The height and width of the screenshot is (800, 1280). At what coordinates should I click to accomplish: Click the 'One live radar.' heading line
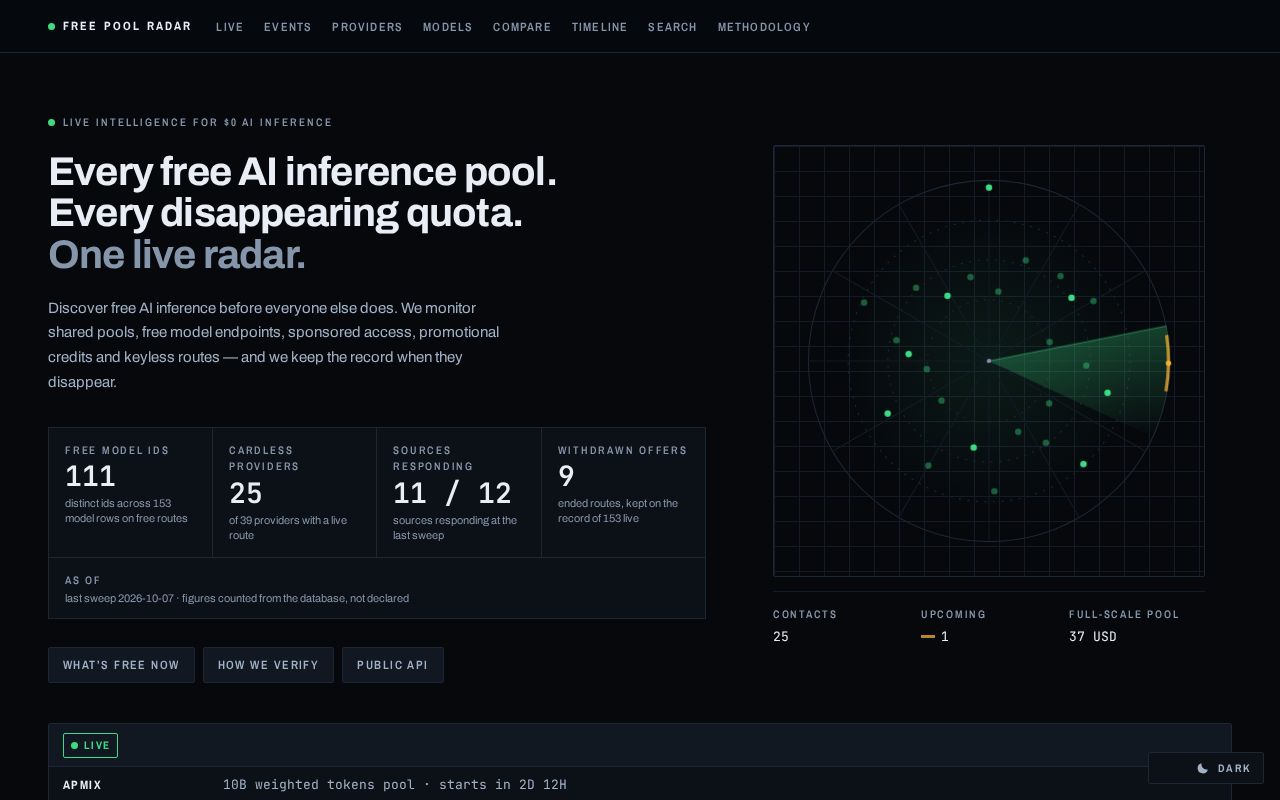click(177, 255)
